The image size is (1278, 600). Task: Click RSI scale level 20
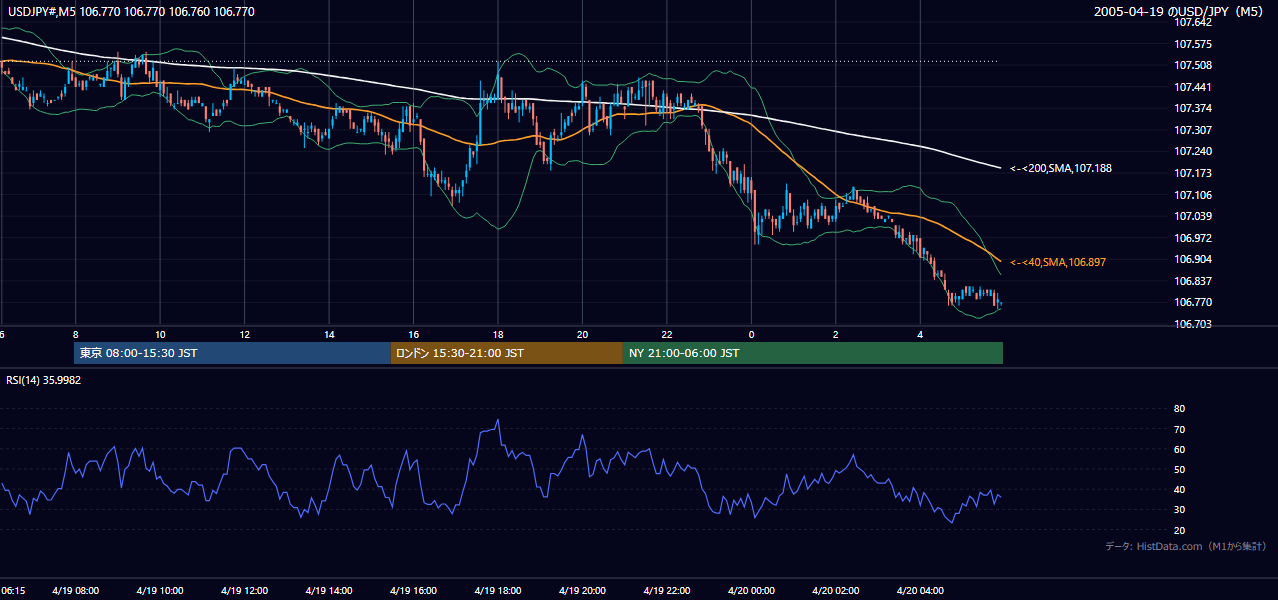[1179, 530]
